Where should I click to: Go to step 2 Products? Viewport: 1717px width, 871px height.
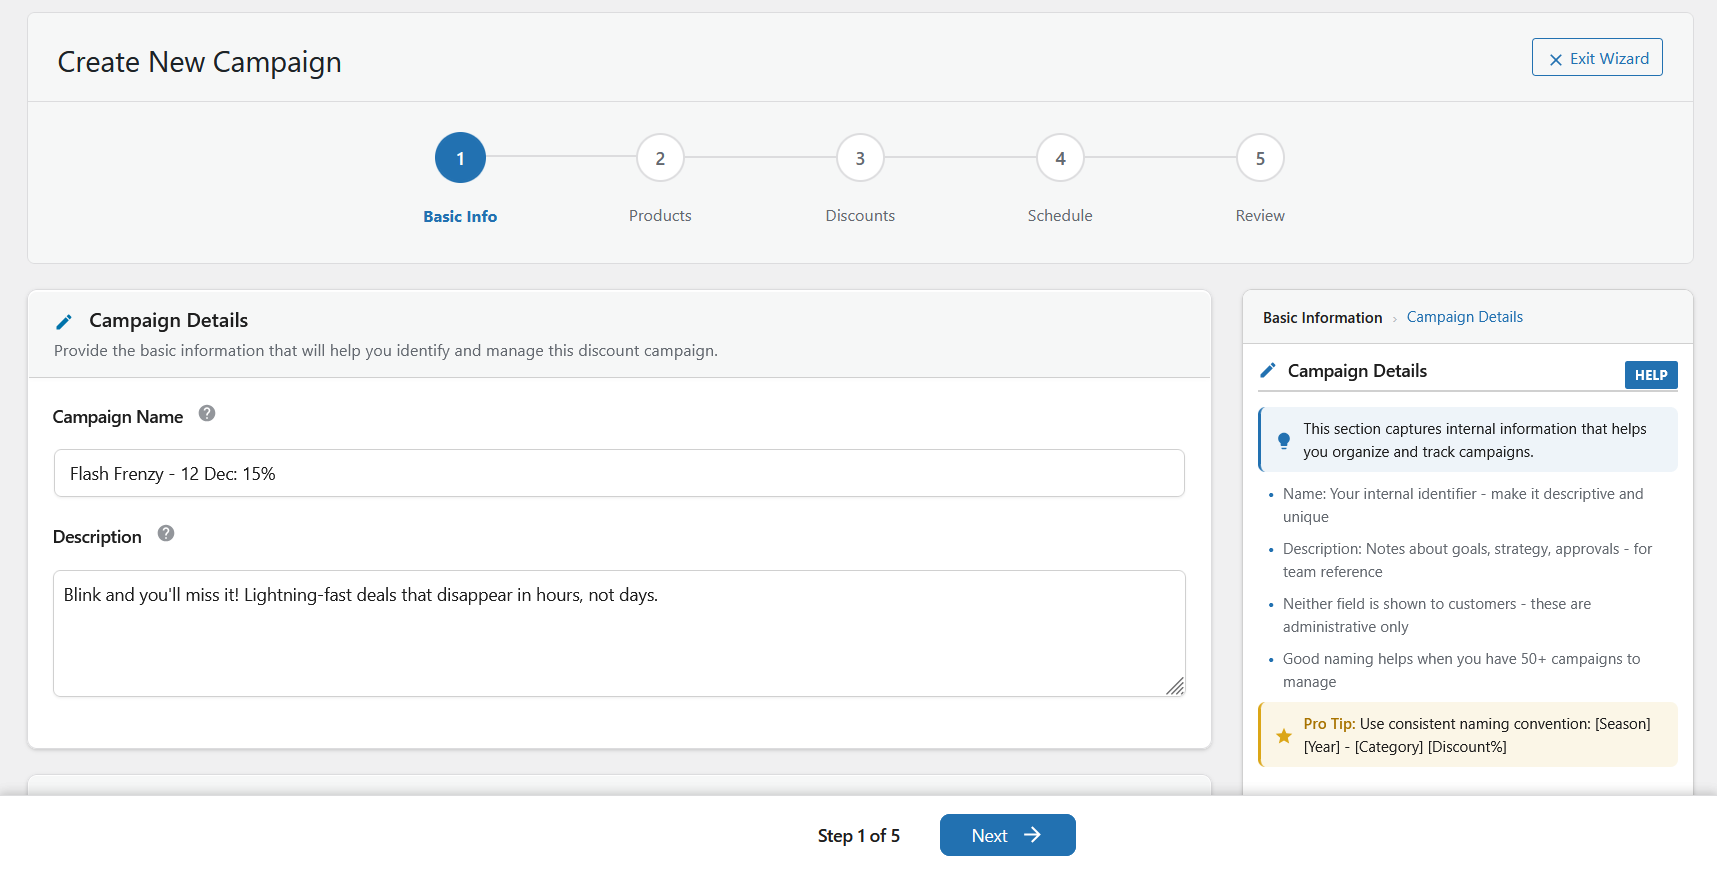(660, 158)
